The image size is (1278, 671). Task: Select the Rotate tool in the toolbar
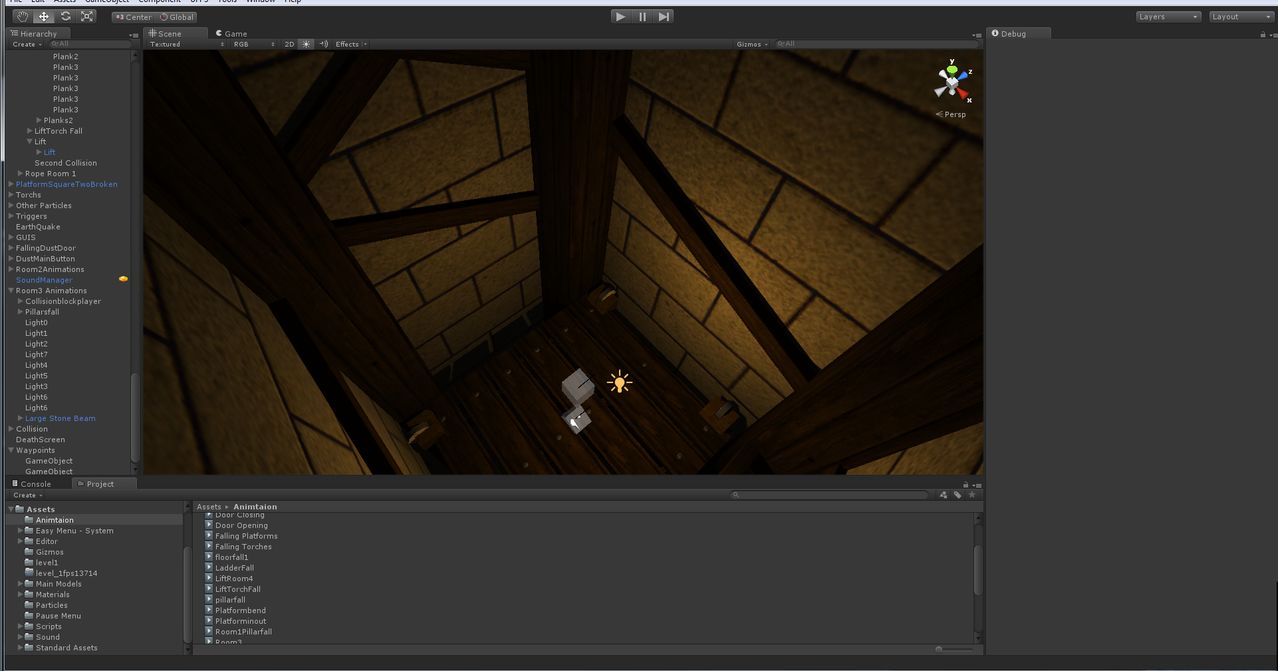click(x=66, y=16)
